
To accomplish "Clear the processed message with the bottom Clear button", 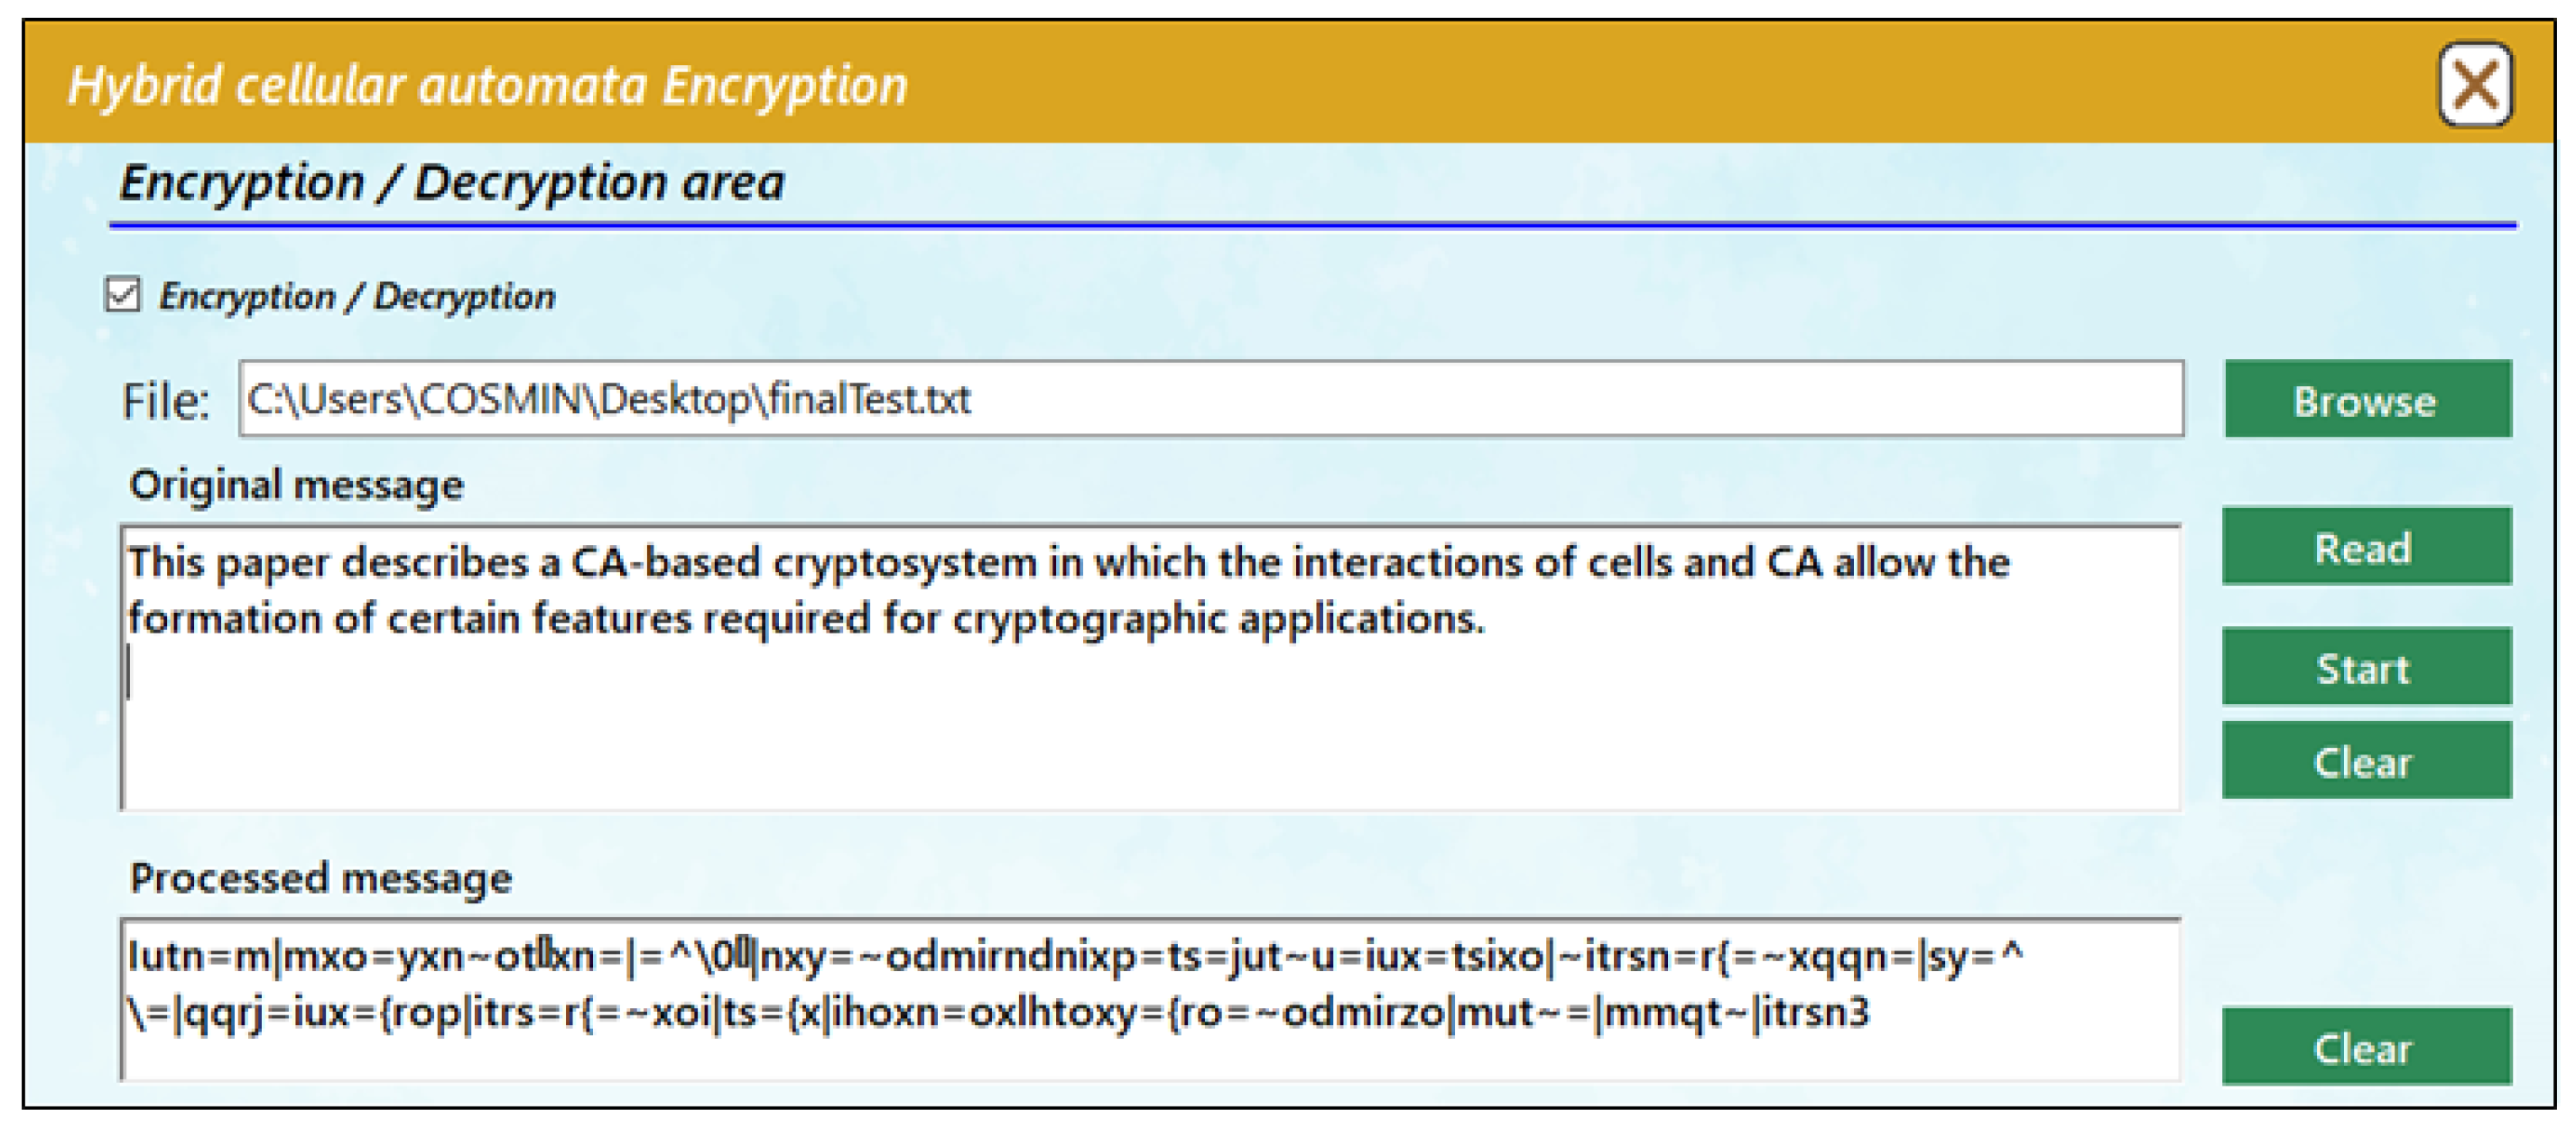I will [x=2365, y=1047].
